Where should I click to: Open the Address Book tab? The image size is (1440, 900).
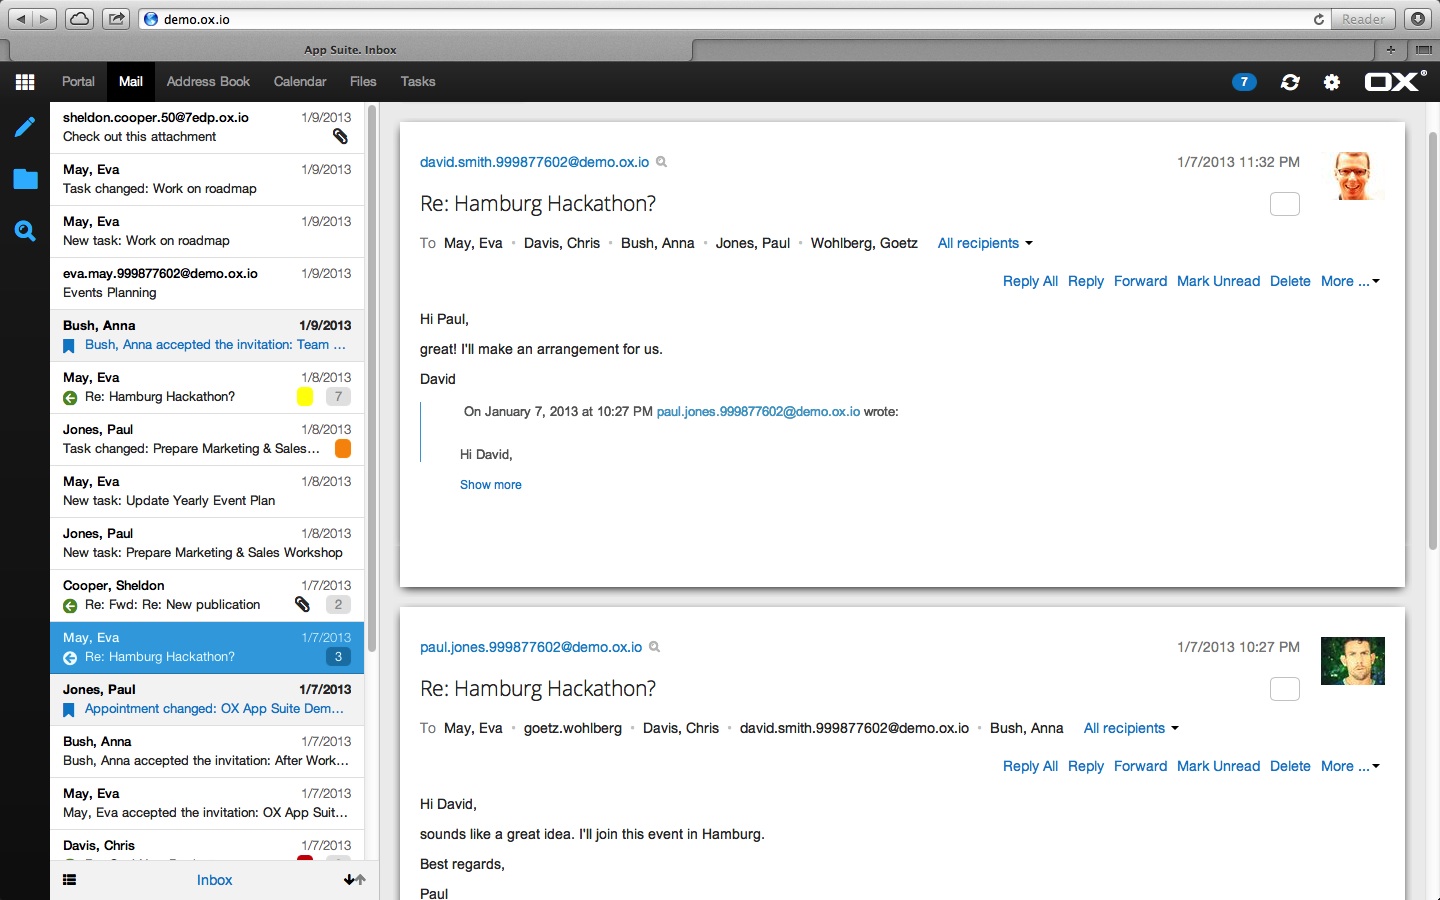pos(208,82)
